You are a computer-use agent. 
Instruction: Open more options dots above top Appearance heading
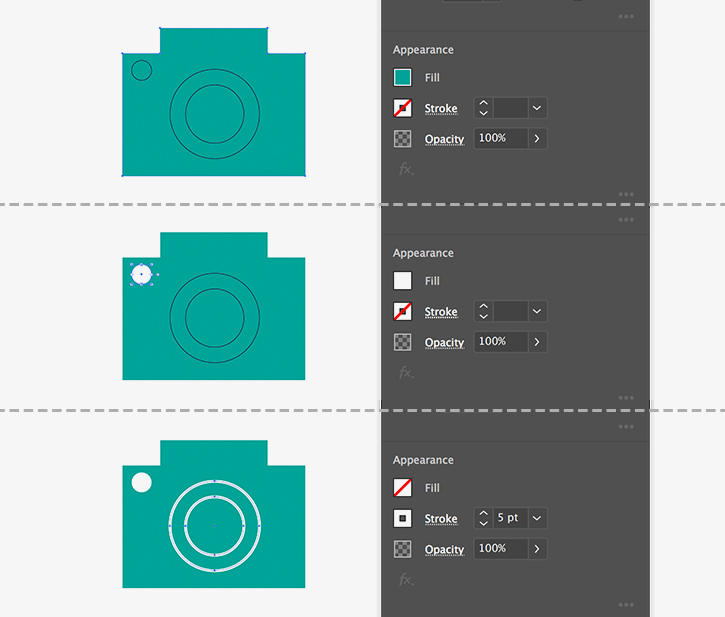tap(626, 17)
